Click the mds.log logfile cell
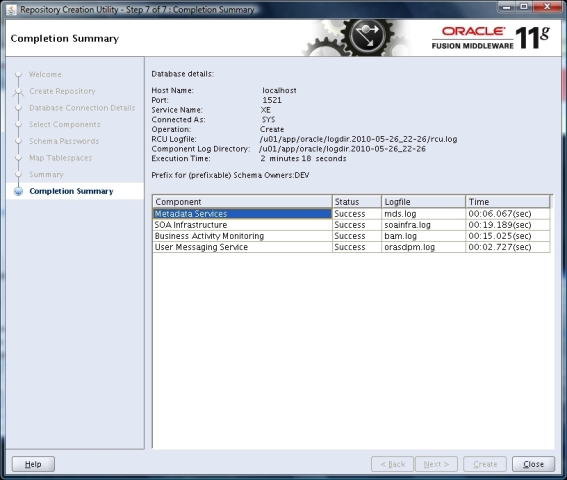Viewport: 567px width, 480px height. coord(423,214)
